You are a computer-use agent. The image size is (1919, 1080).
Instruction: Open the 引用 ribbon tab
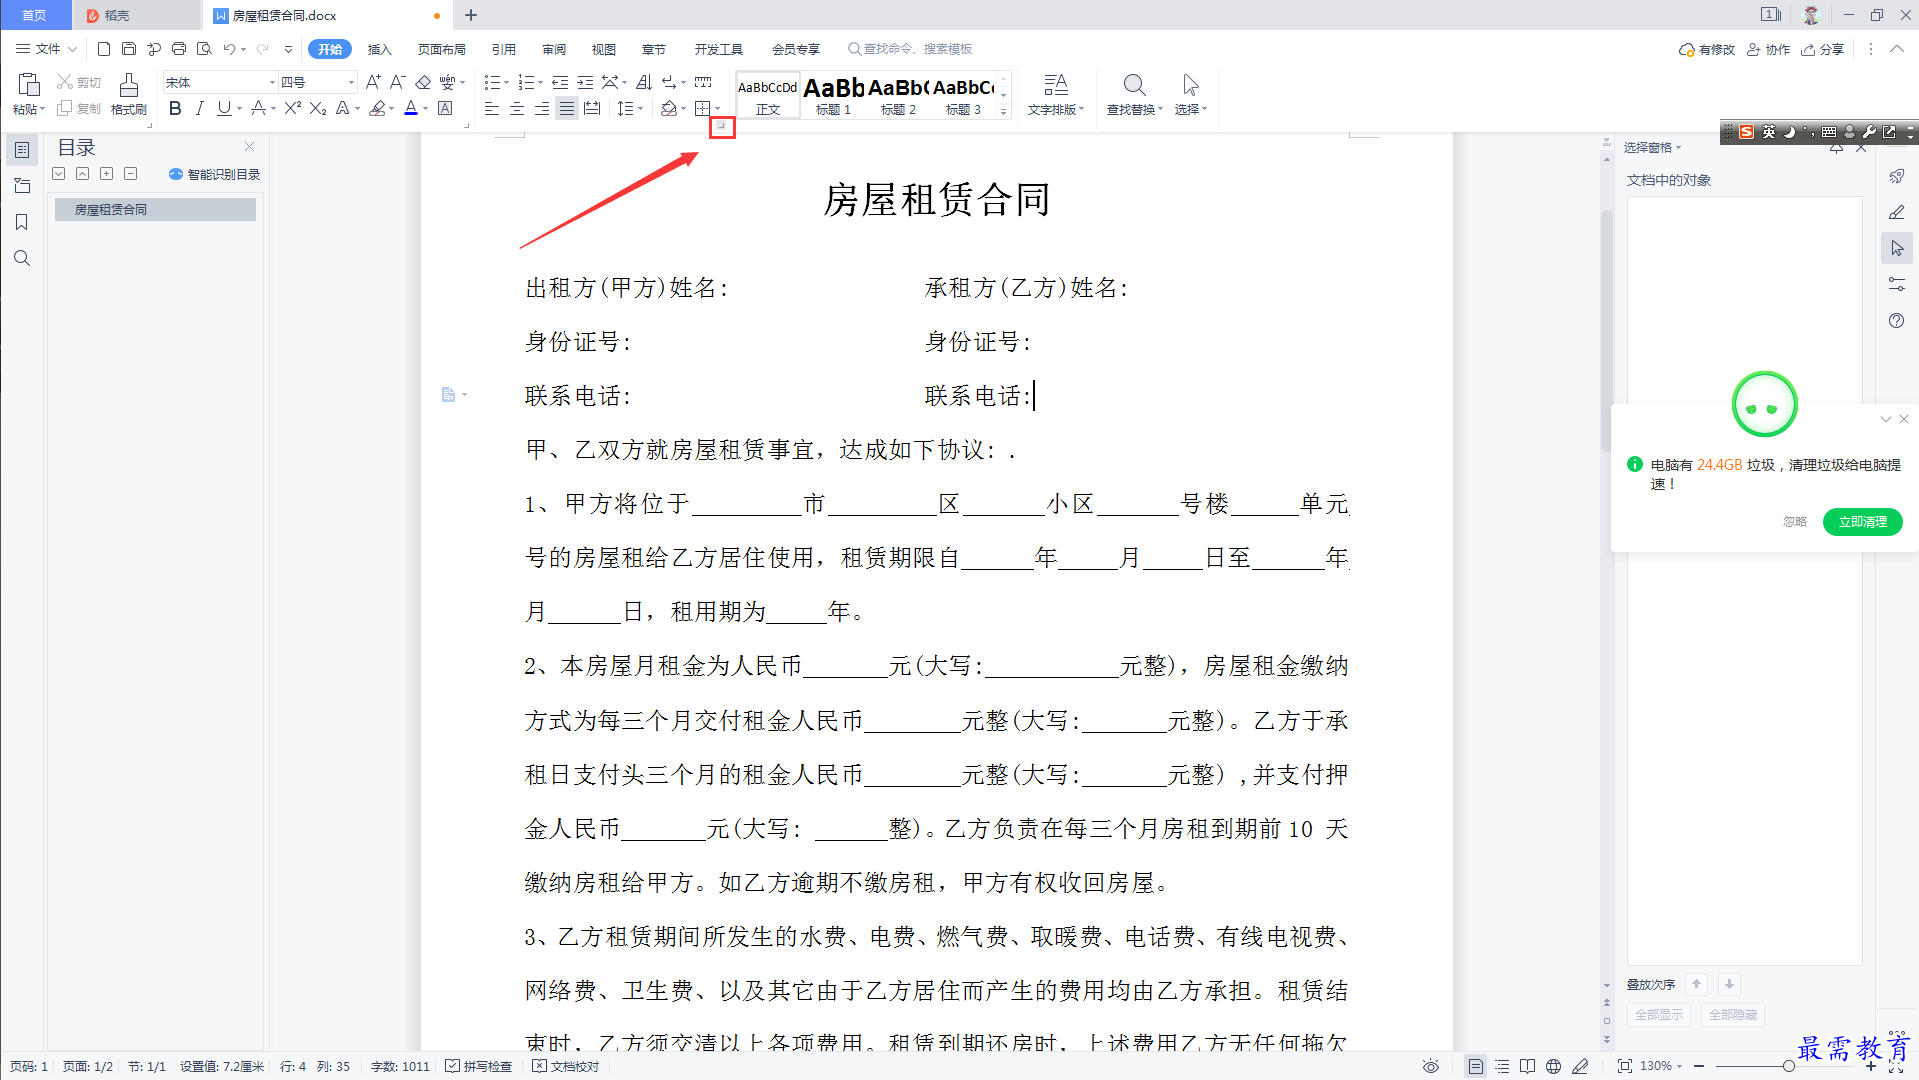(503, 49)
